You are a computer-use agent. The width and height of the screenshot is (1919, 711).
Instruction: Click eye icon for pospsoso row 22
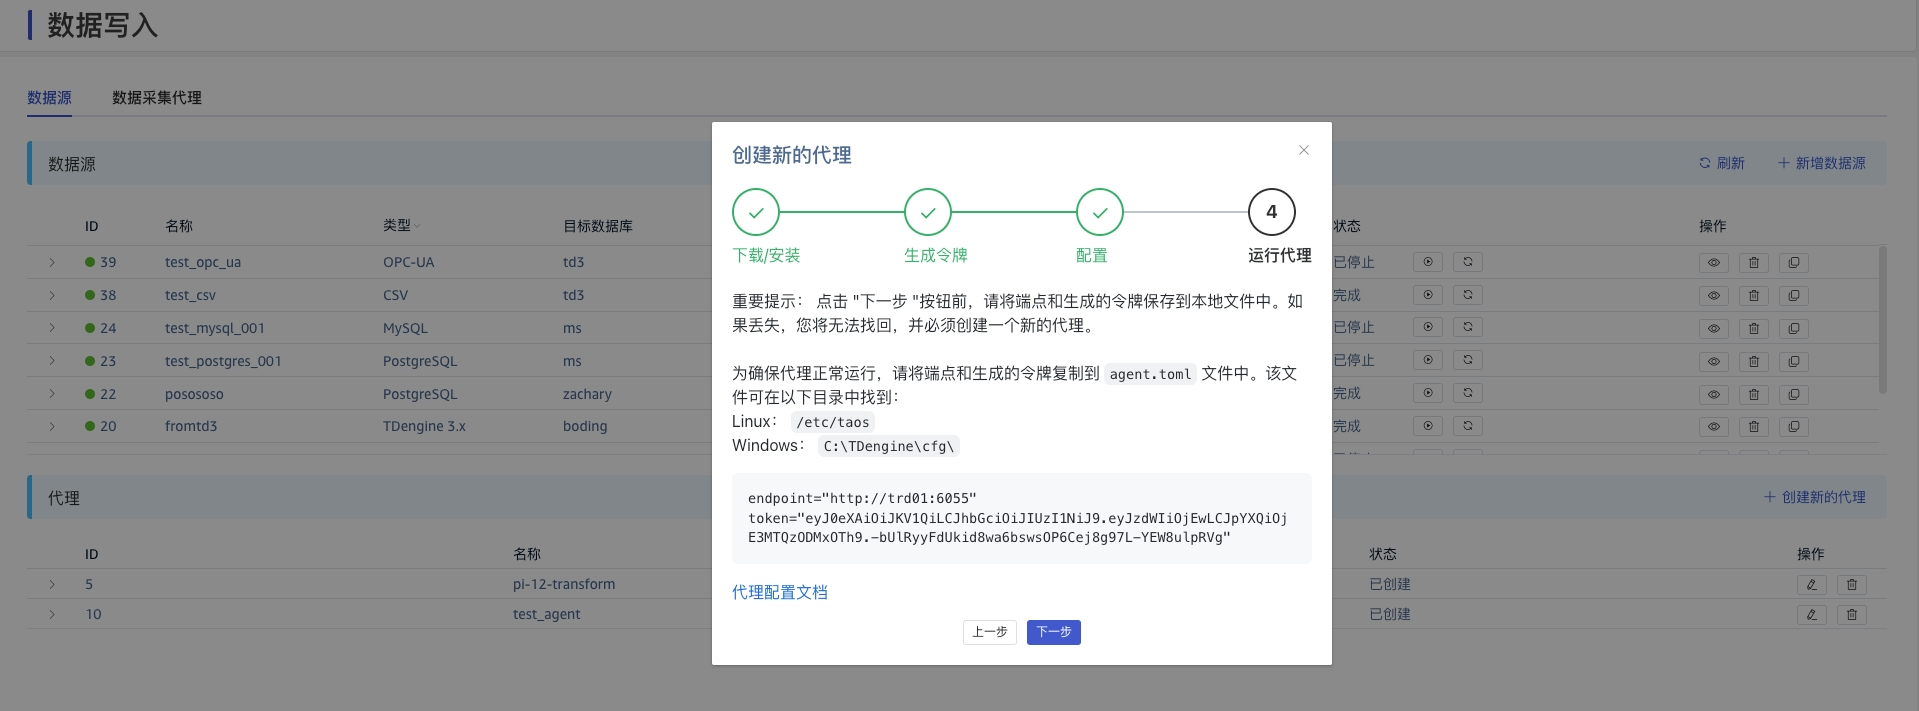click(1714, 394)
